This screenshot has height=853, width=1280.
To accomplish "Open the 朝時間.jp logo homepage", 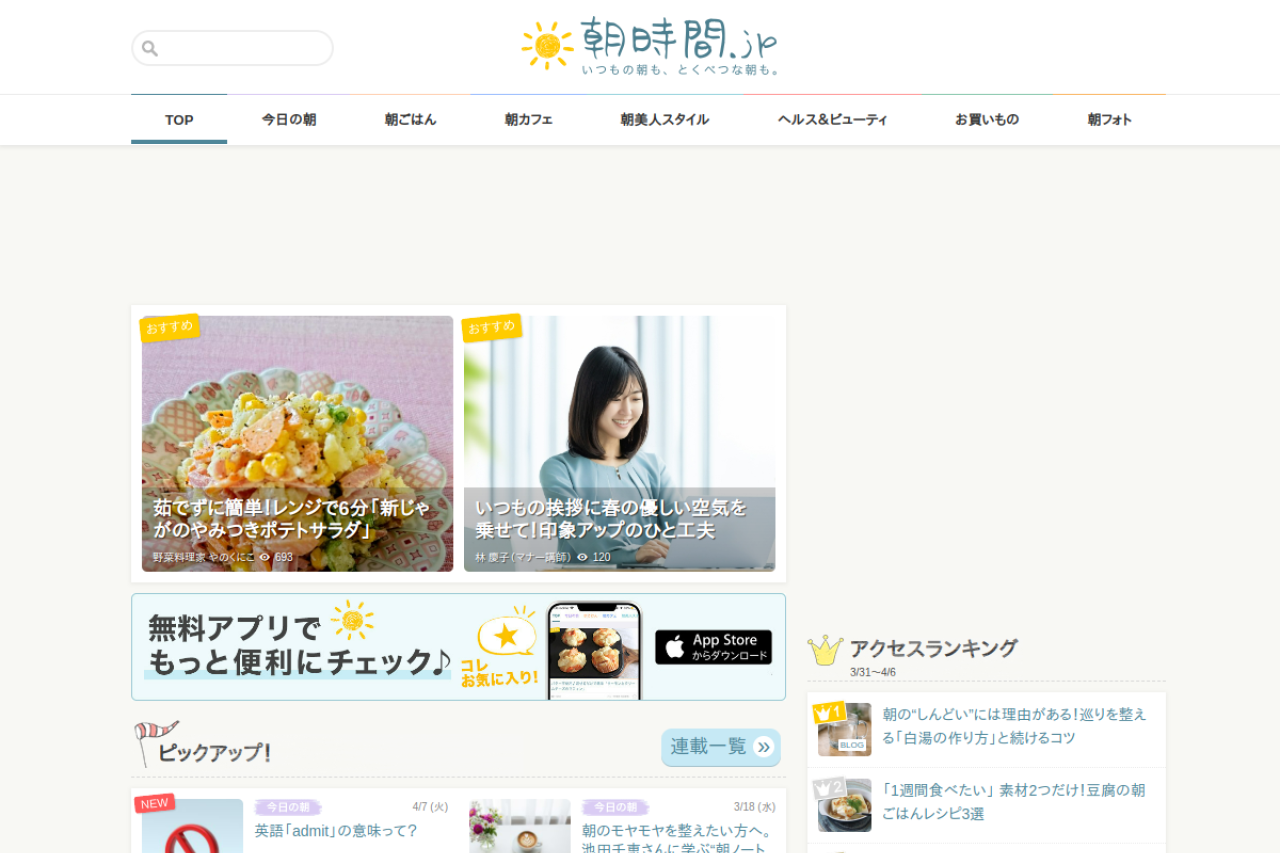I will (x=650, y=46).
